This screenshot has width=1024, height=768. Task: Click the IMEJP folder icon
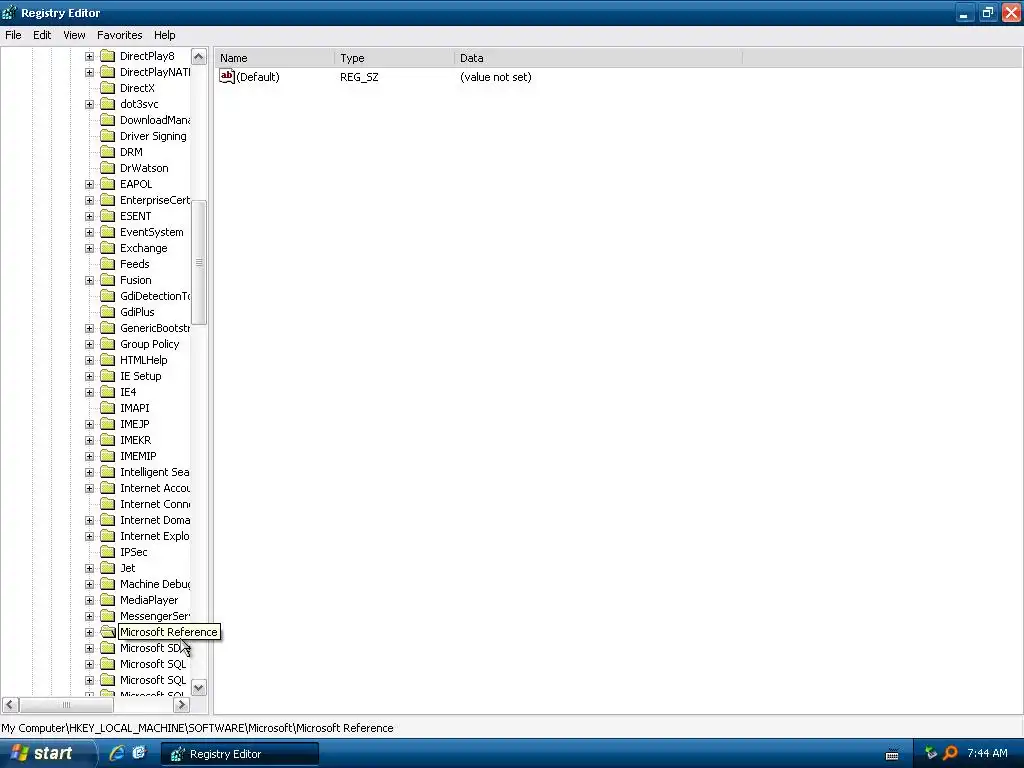click(x=108, y=424)
